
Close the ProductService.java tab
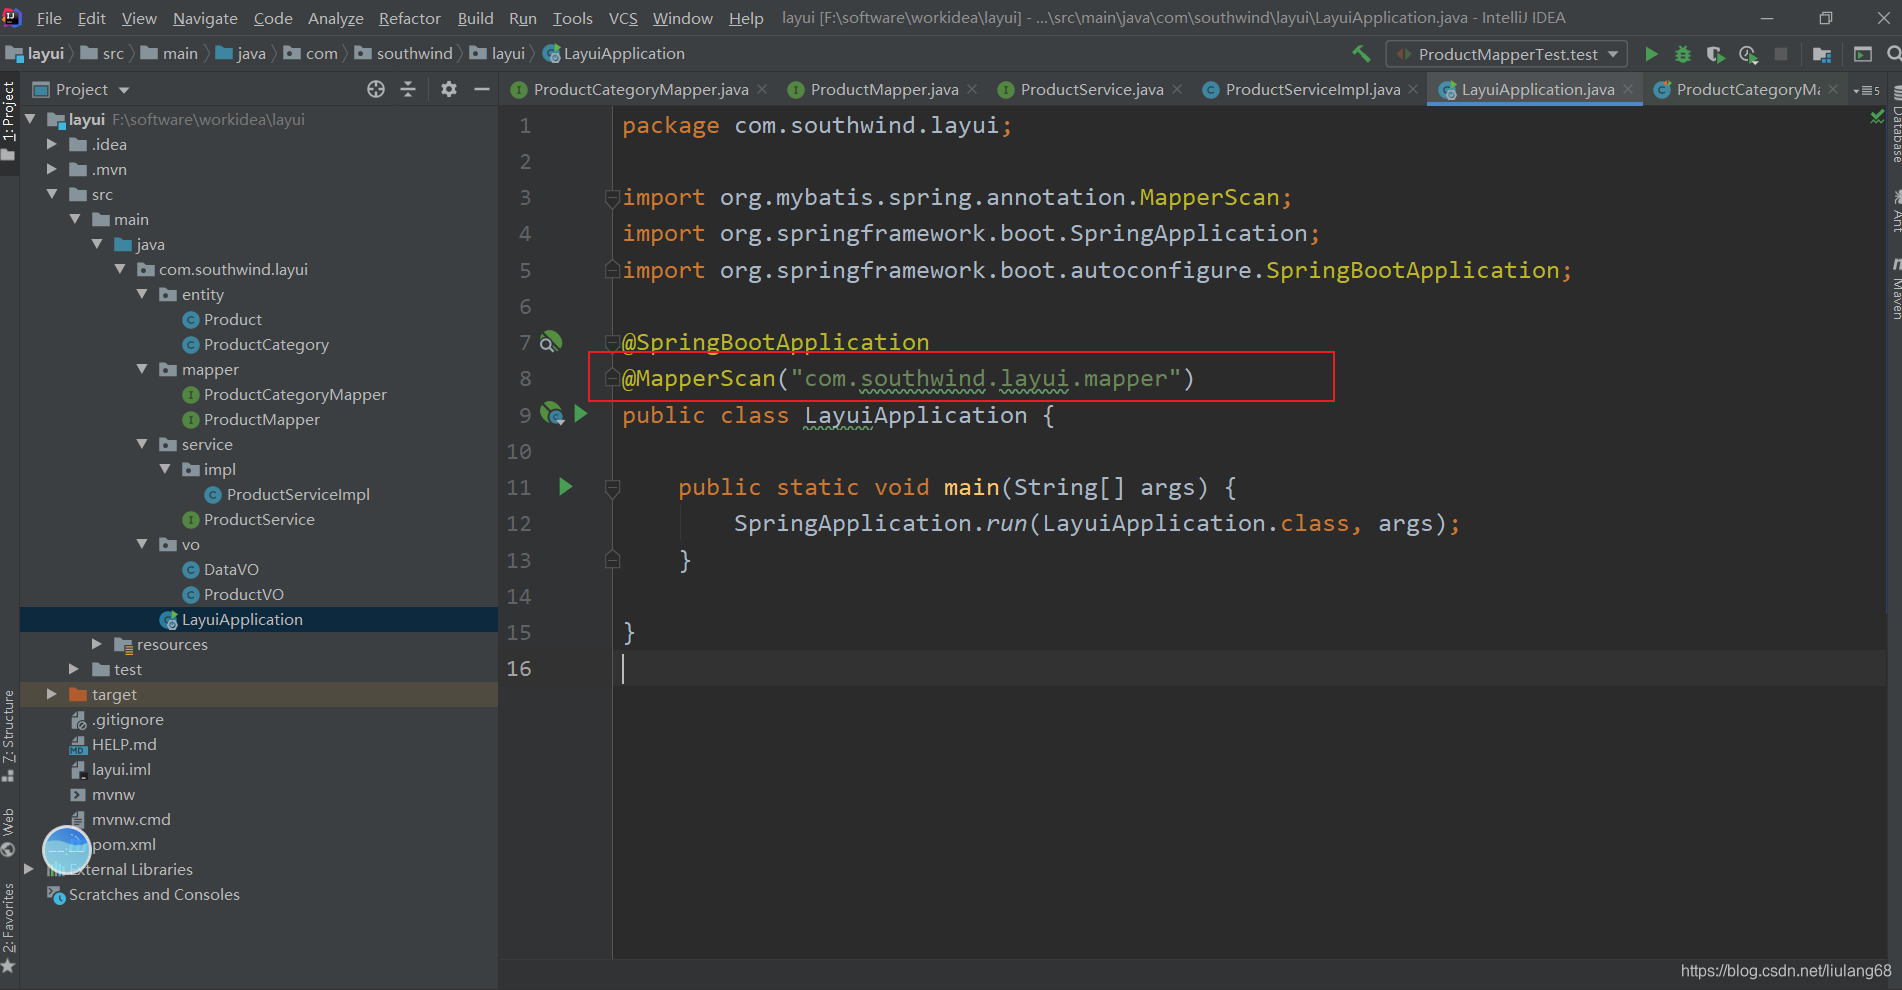[x=1177, y=89]
